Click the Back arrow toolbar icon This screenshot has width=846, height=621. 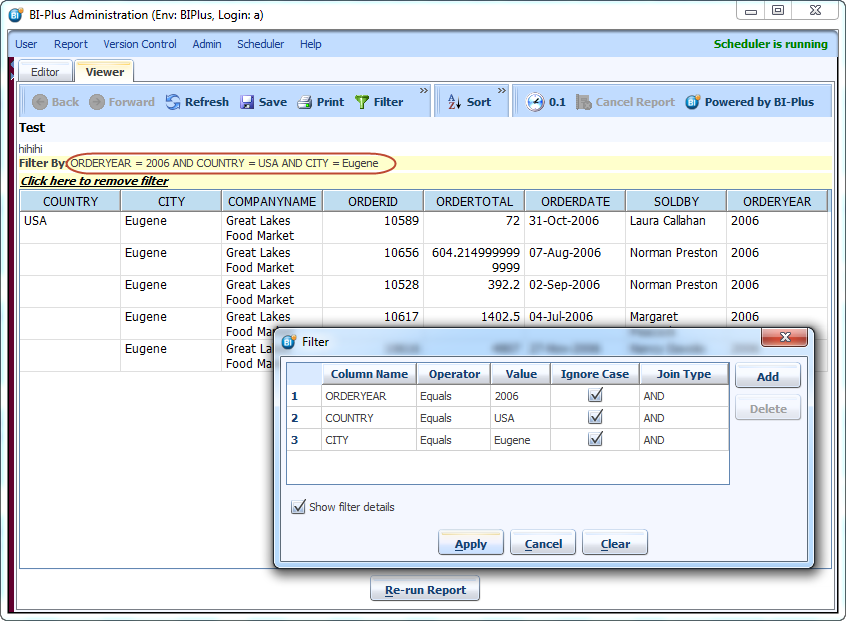click(40, 102)
